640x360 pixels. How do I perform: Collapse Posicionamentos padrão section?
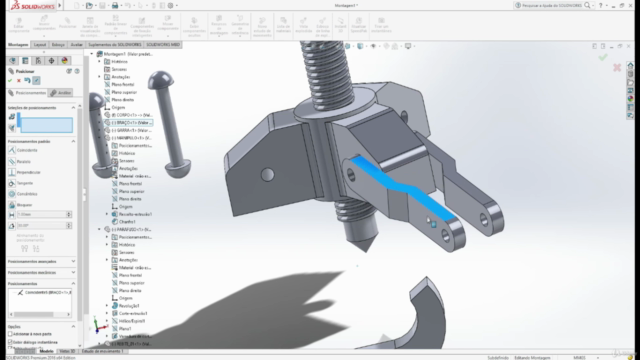(x=73, y=141)
